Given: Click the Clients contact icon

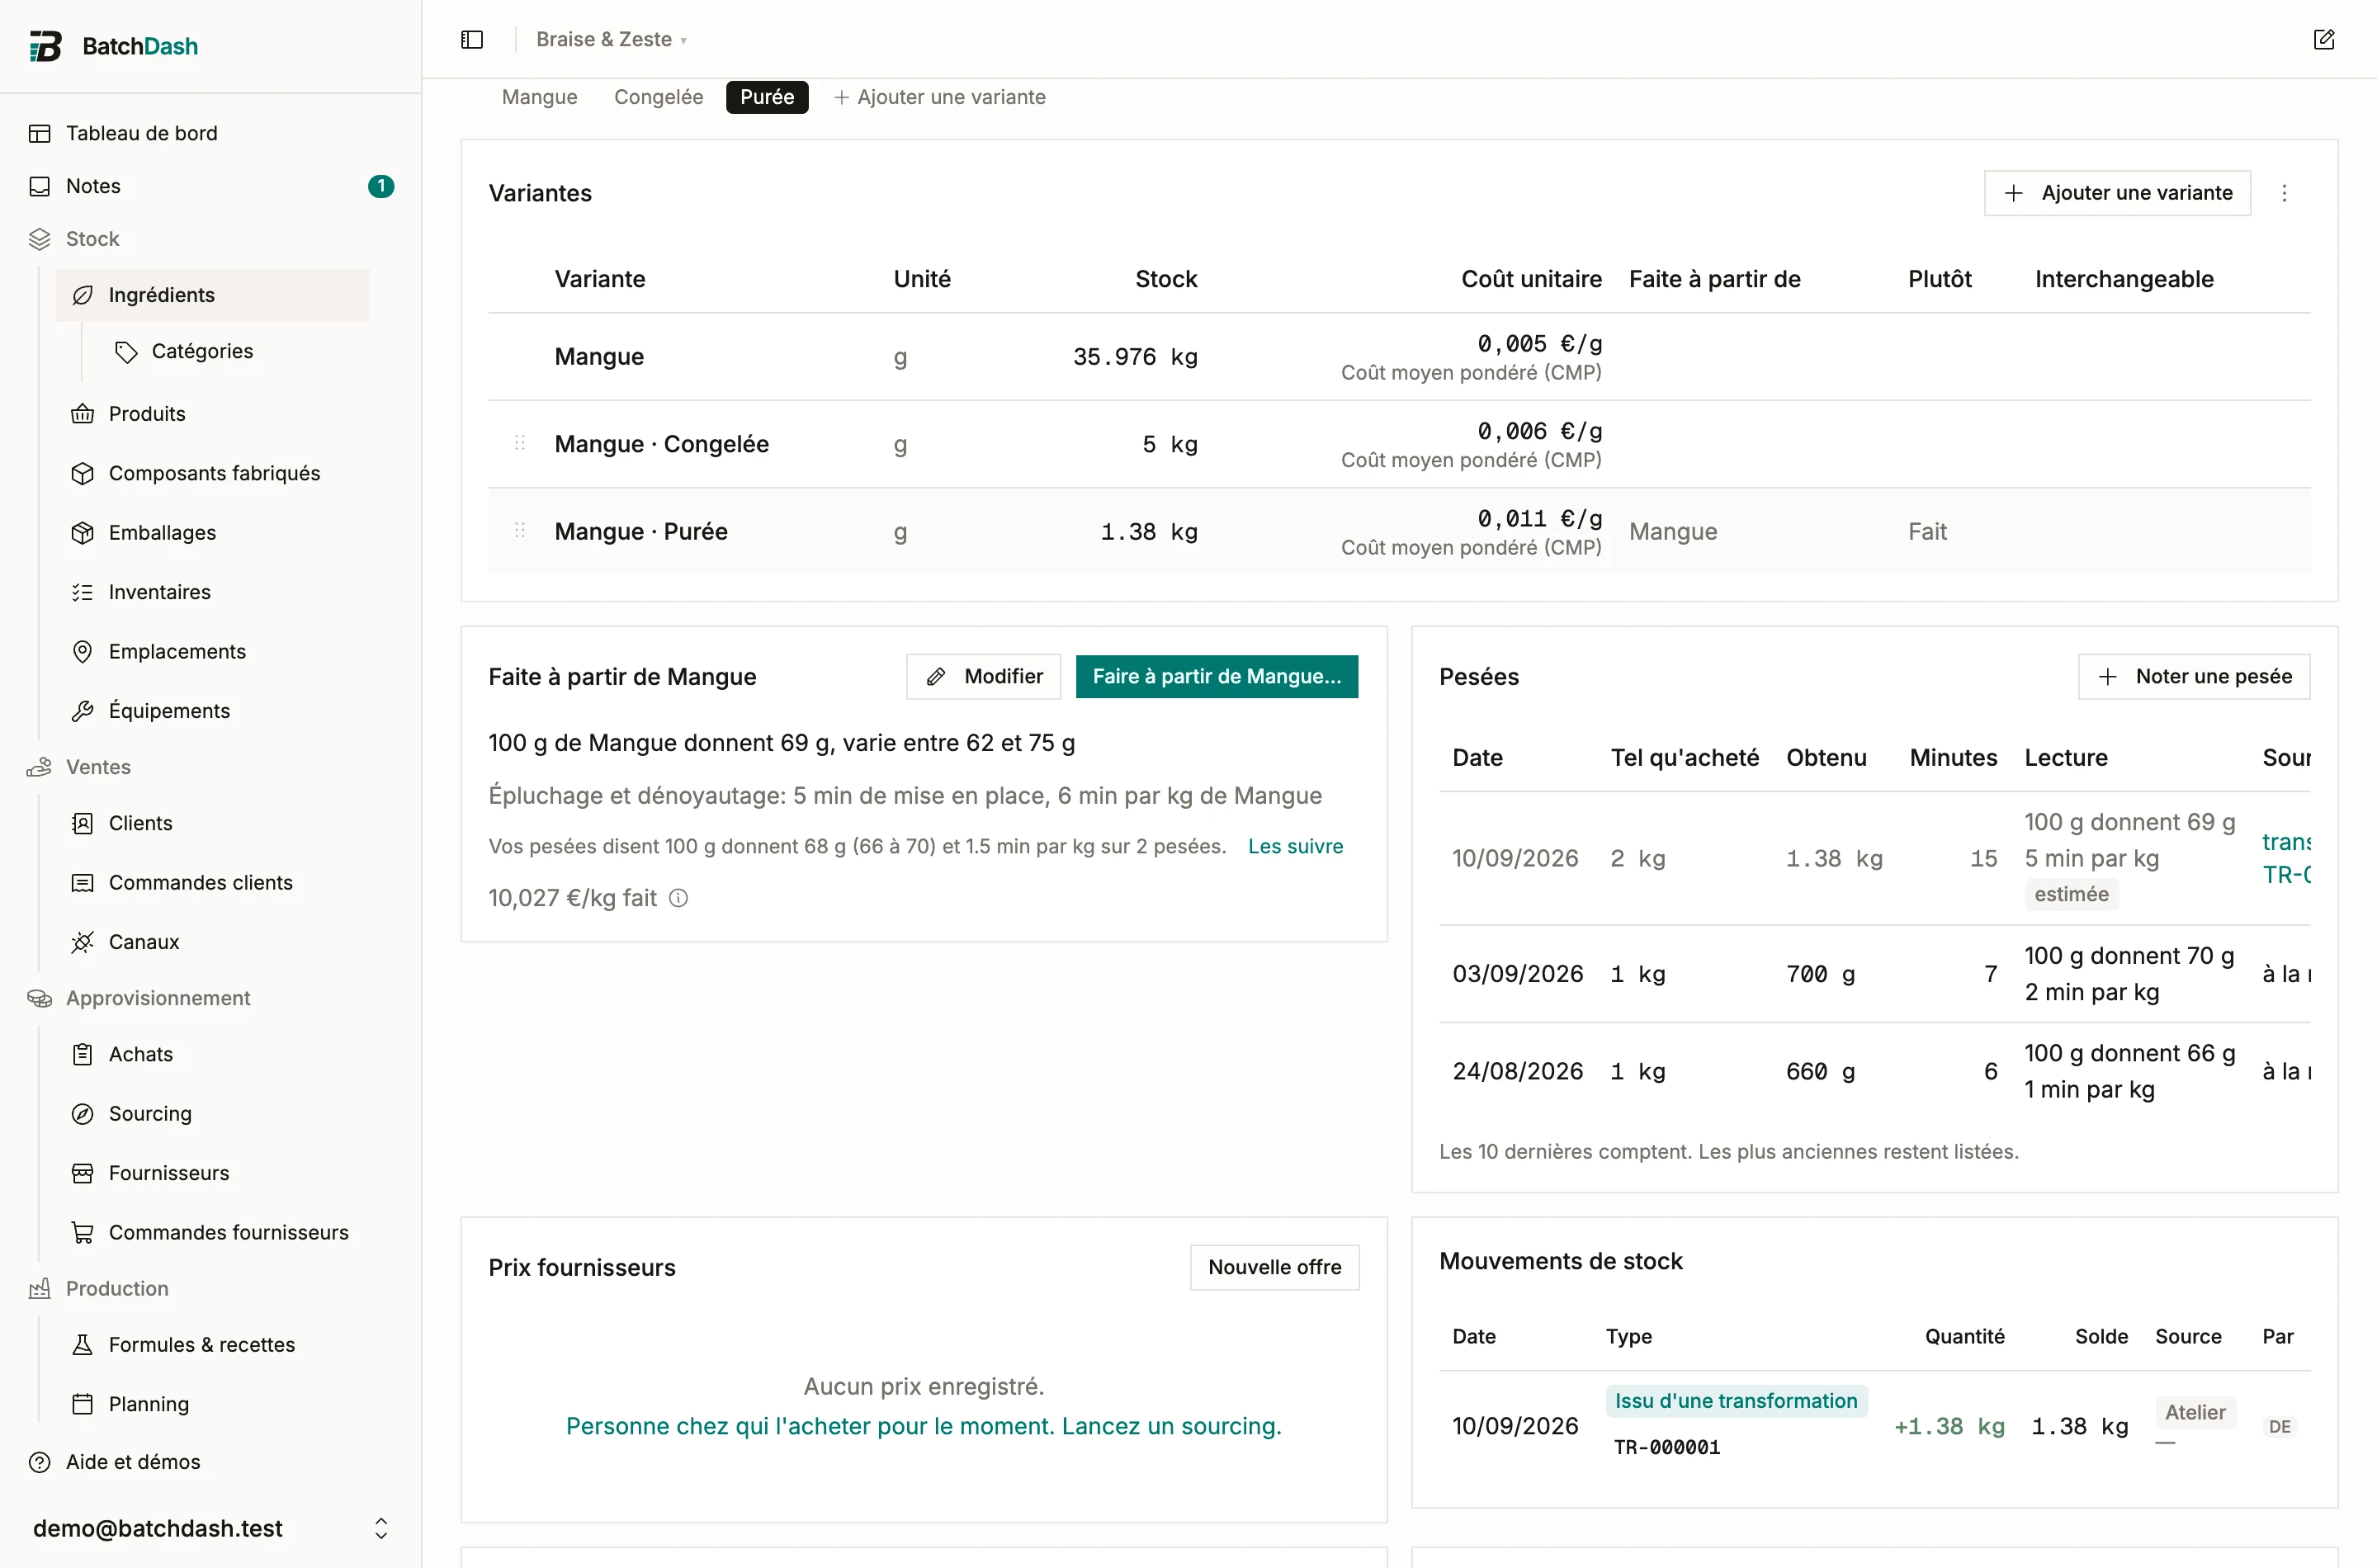Looking at the screenshot, I should pos(83,823).
